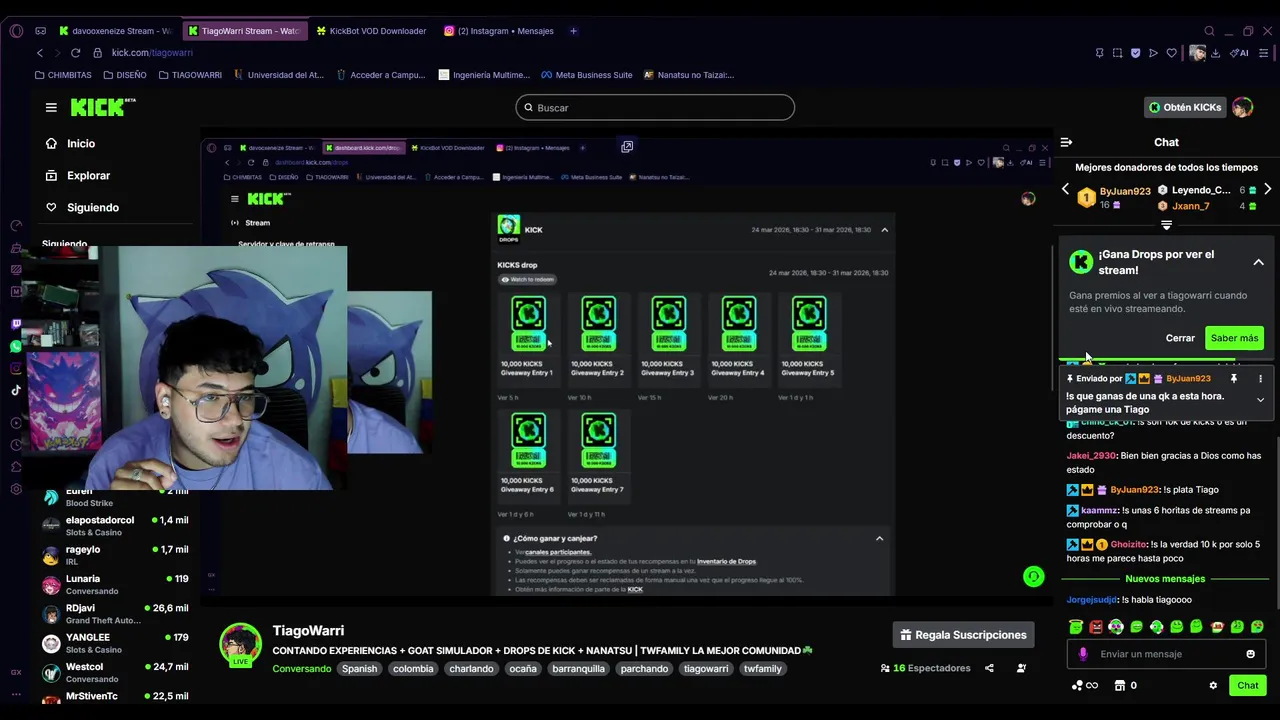This screenshot has height=720, width=1280.
Task: Switch to KickBot VOD Downloader tab
Action: click(x=371, y=31)
